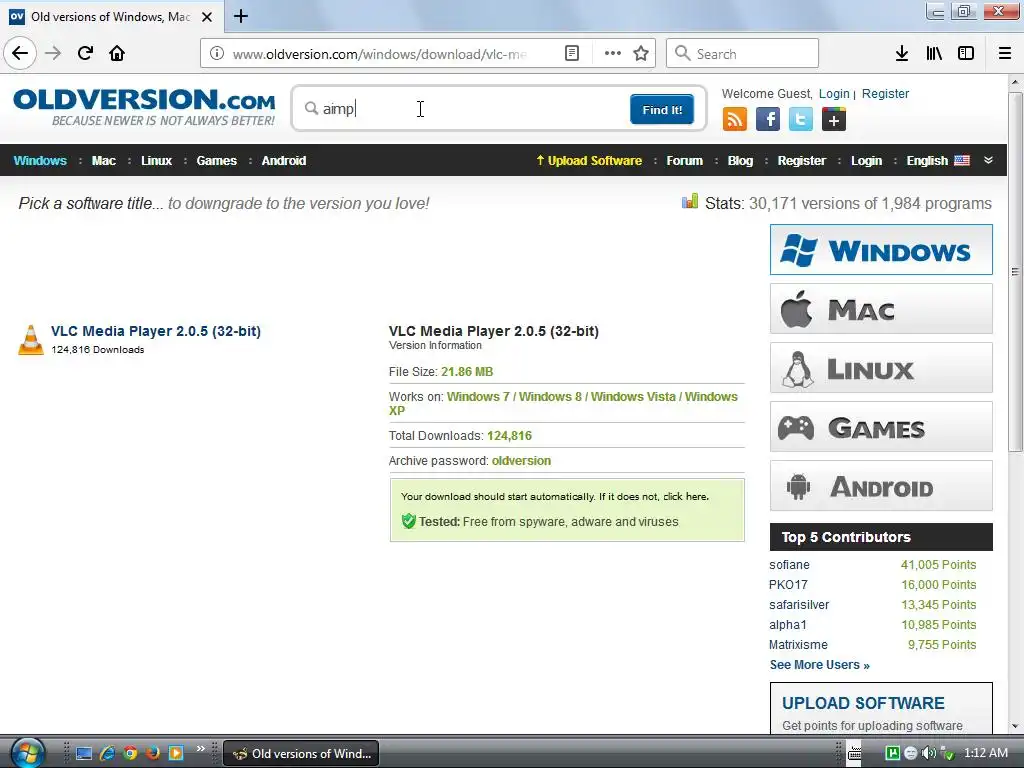Click the address bar URL

379,54
